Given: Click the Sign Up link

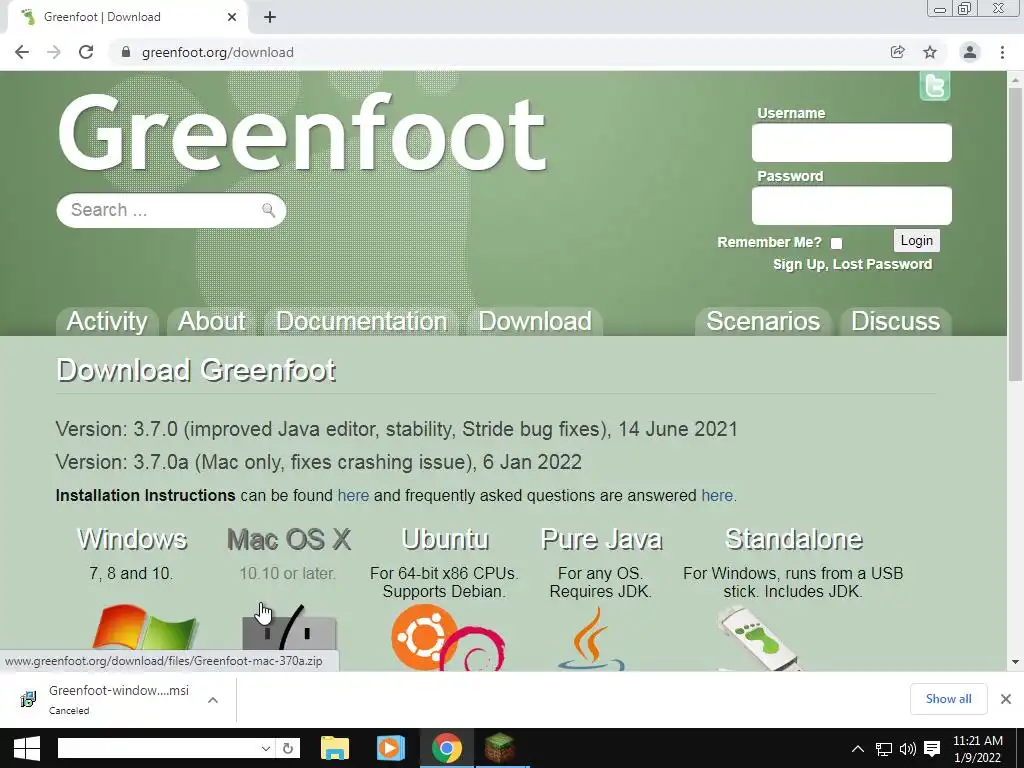Looking at the screenshot, I should coord(799,264).
